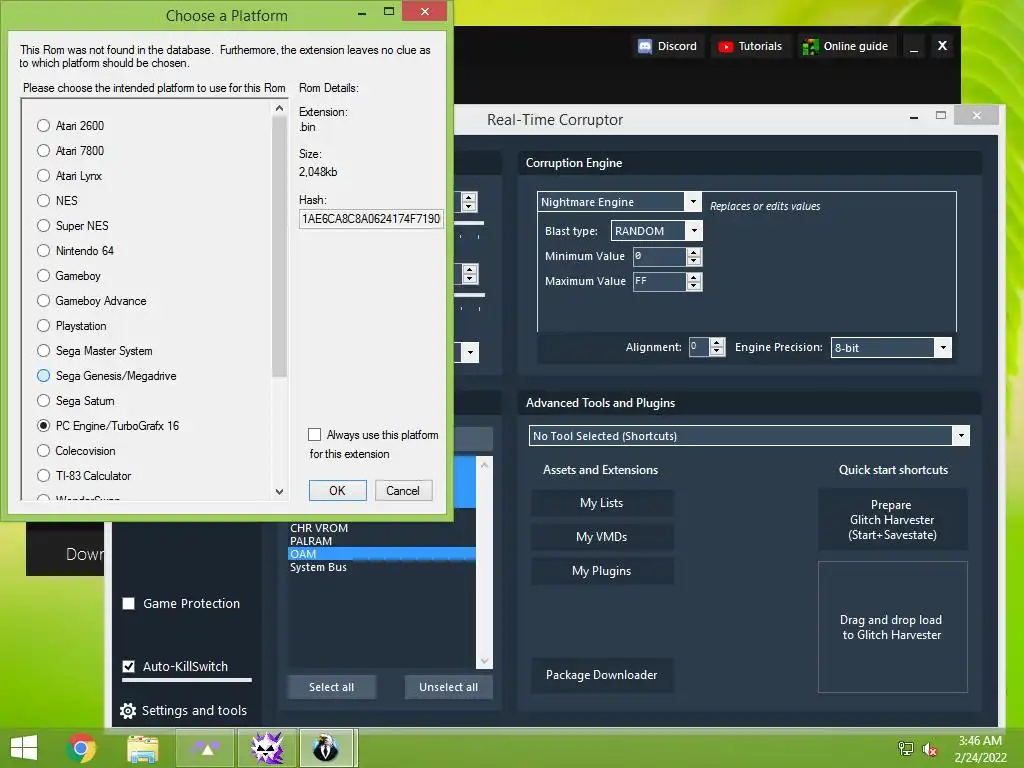Click the Maximum Value stepper
Screen dimensions: 1024x768
(x=694, y=281)
